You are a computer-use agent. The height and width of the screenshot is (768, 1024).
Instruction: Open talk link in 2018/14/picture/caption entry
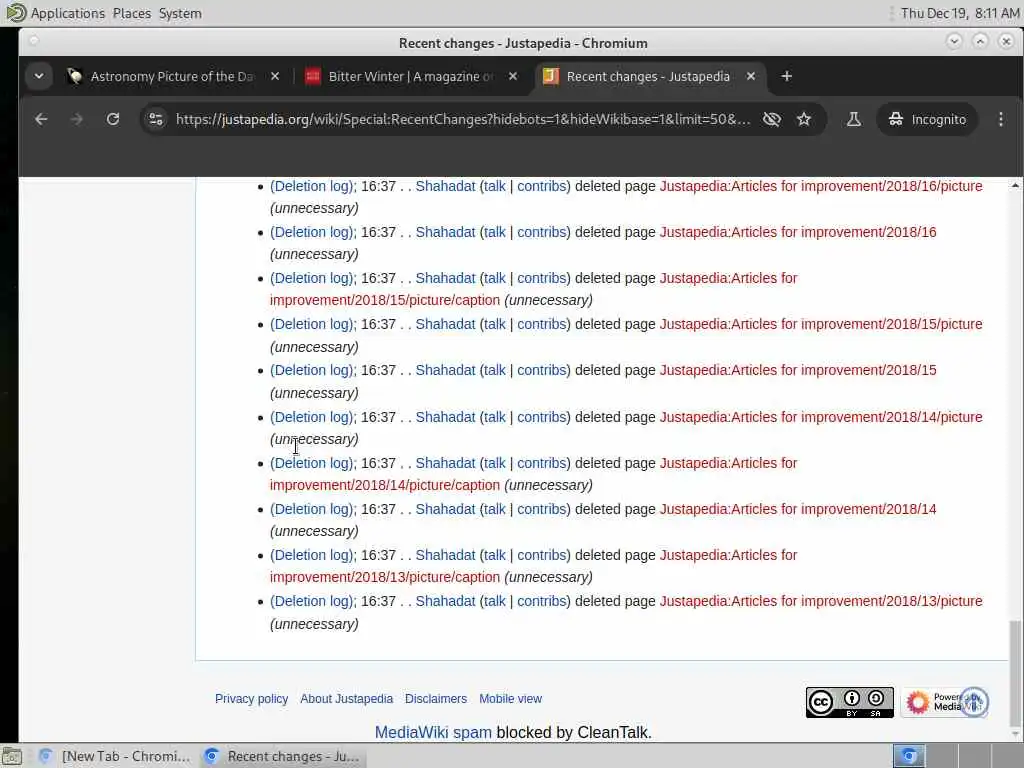click(x=494, y=463)
